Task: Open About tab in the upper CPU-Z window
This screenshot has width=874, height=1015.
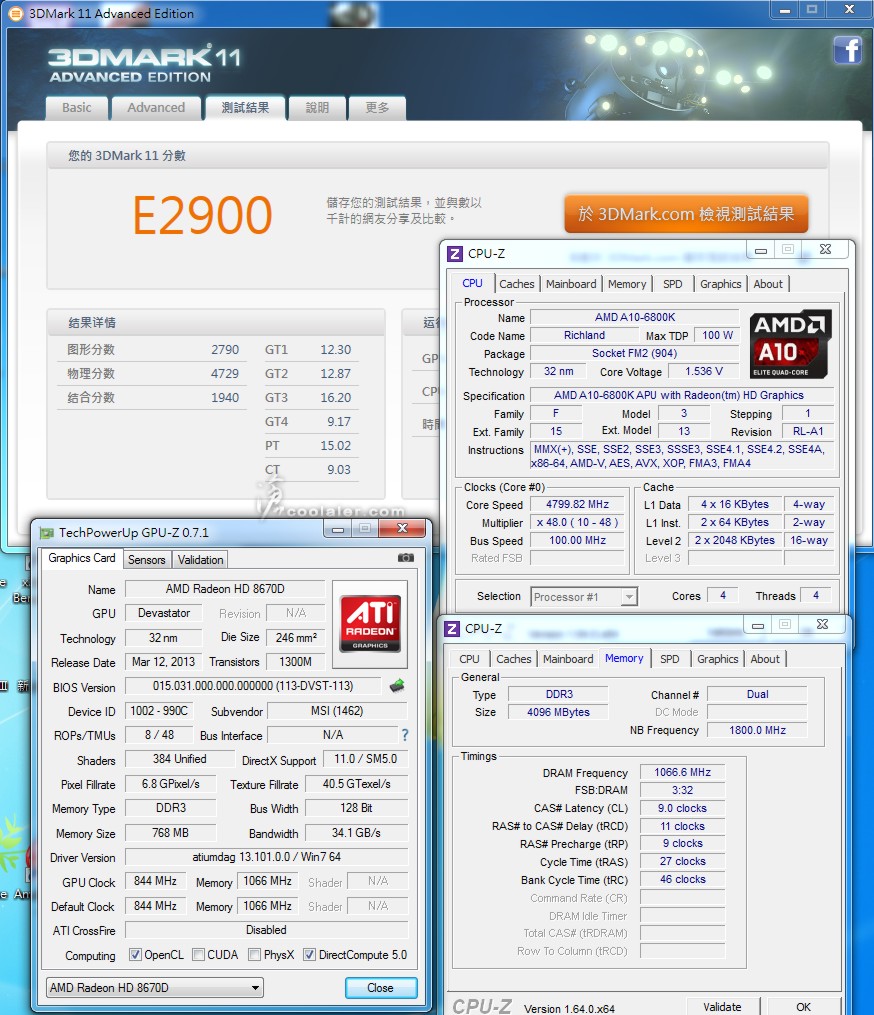Action: pos(768,284)
